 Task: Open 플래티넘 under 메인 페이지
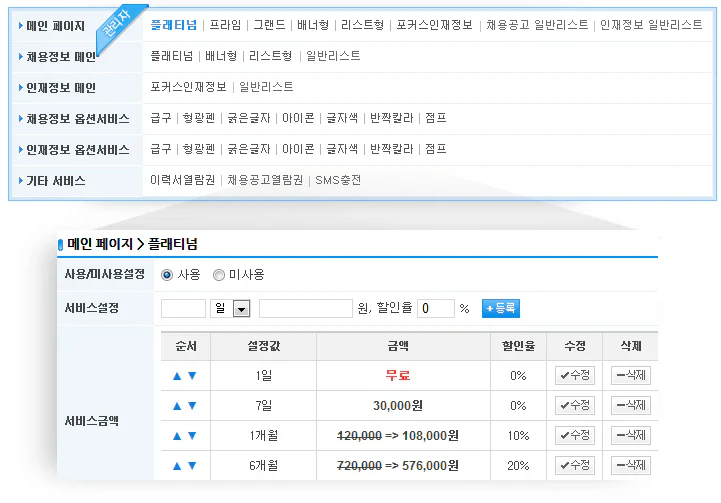pyautogui.click(x=174, y=25)
